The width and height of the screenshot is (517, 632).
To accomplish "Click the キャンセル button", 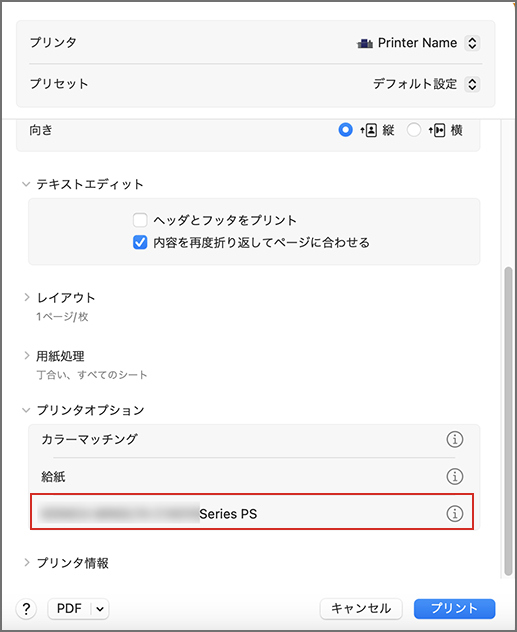I will point(361,609).
